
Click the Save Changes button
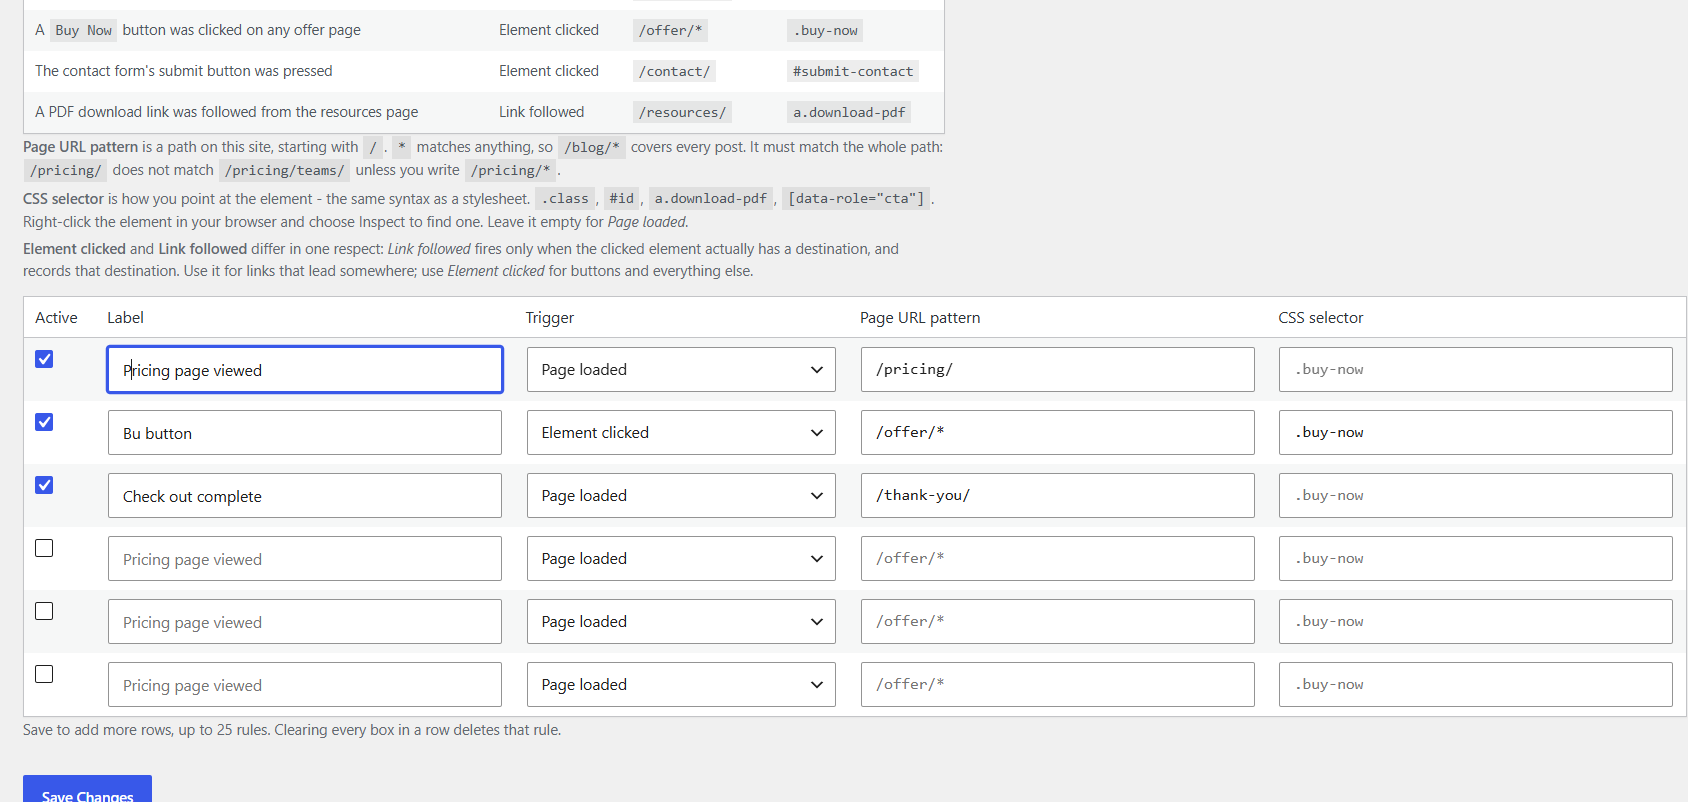(87, 790)
